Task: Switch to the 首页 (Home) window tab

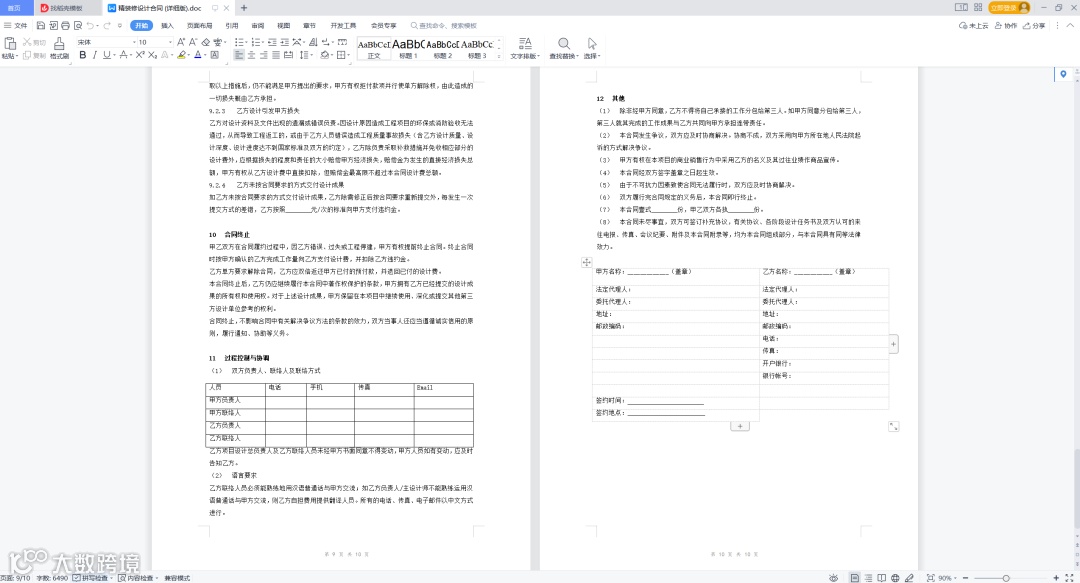Action: pyautogui.click(x=14, y=8)
